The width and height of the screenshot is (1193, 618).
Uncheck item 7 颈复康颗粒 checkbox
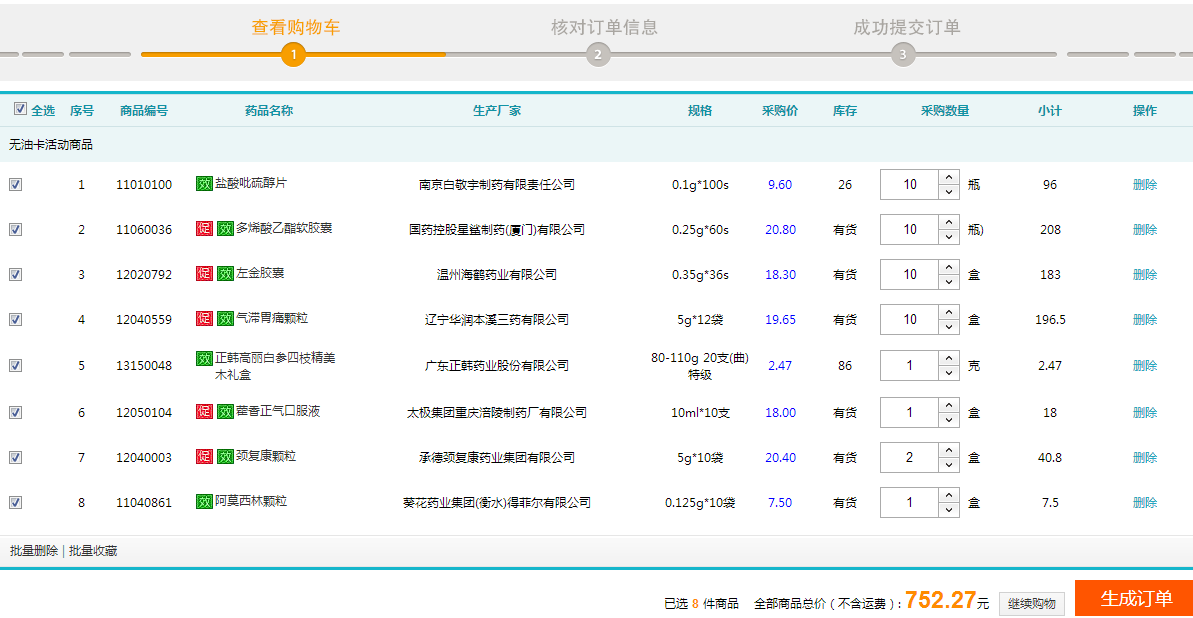15,457
